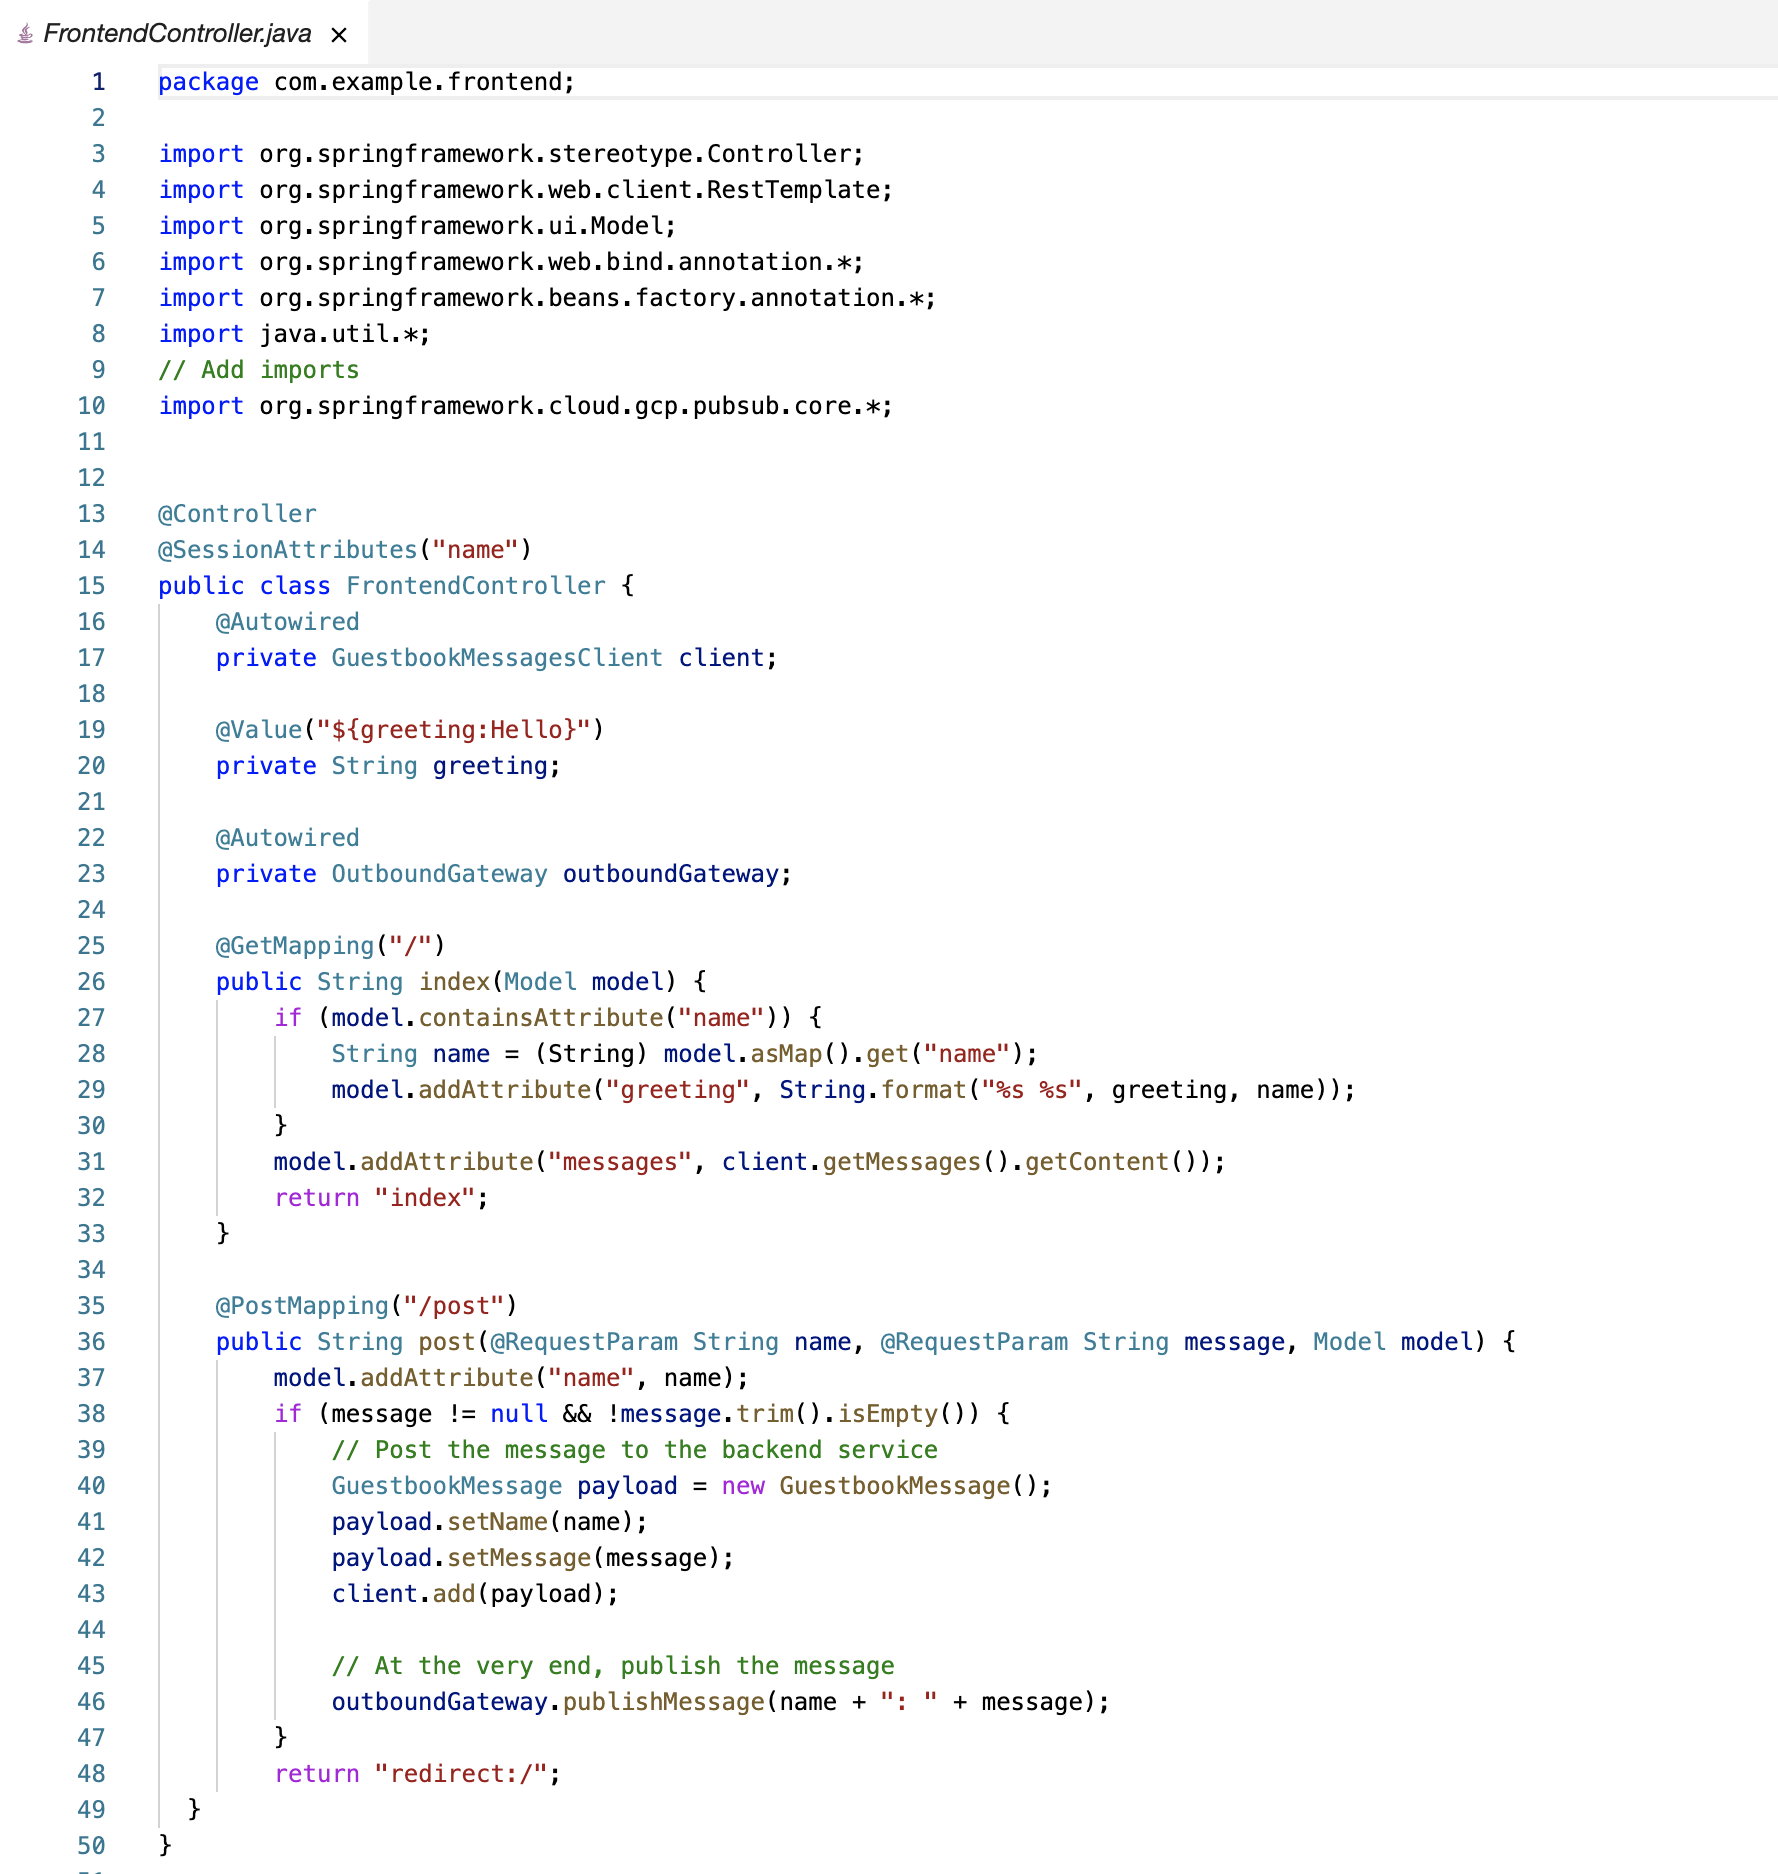
Task: Click 'GuestbookMessagesClient' type name
Action: pos(497,658)
